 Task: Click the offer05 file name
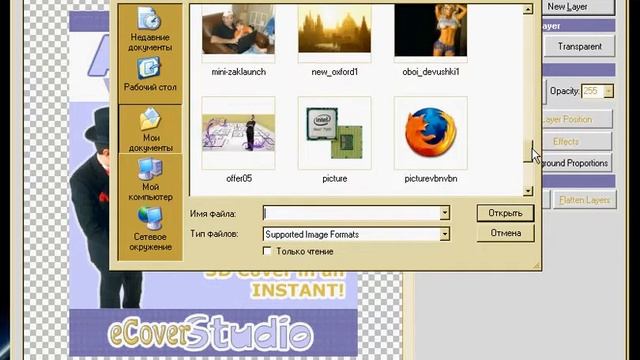click(239, 179)
